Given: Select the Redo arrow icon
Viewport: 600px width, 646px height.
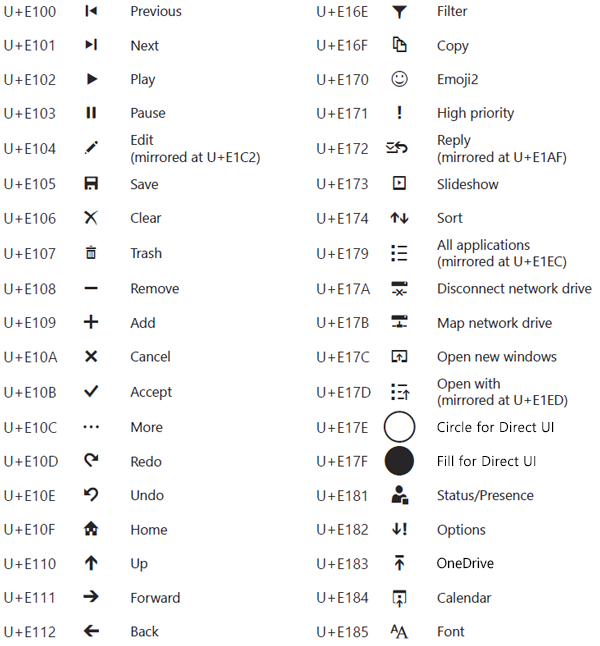Looking at the screenshot, I should click(91, 461).
